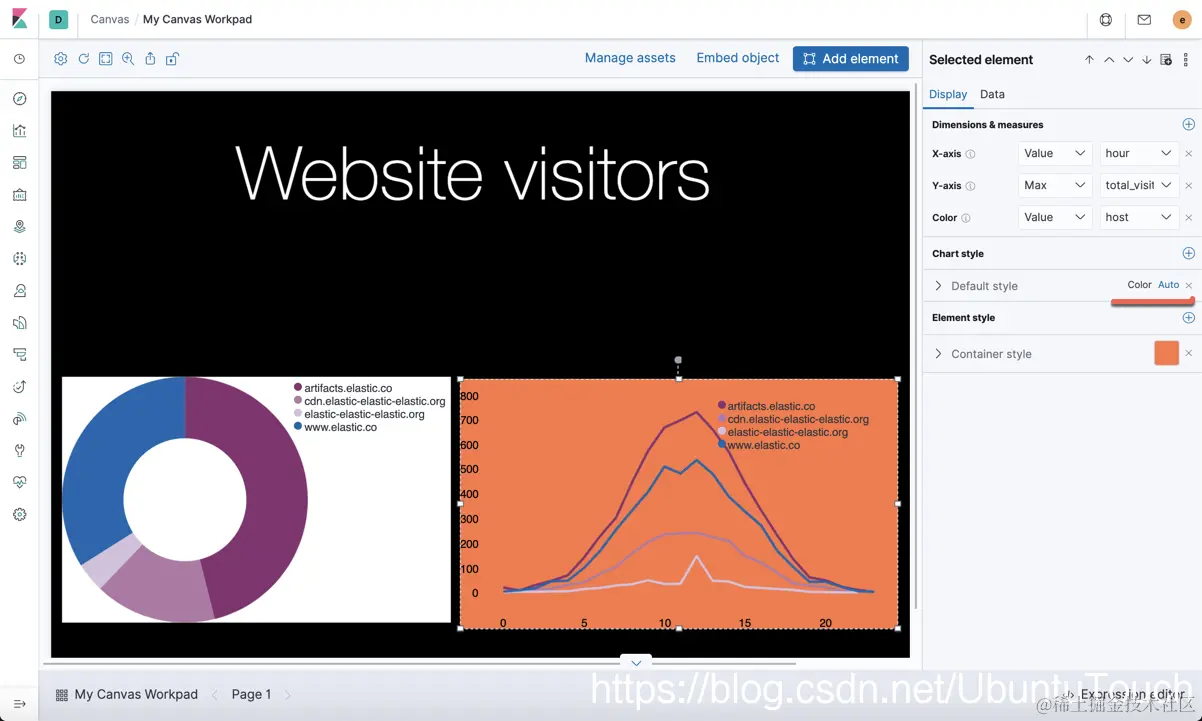Remove the X-axis argument
The width and height of the screenshot is (1202, 721).
1189,154
